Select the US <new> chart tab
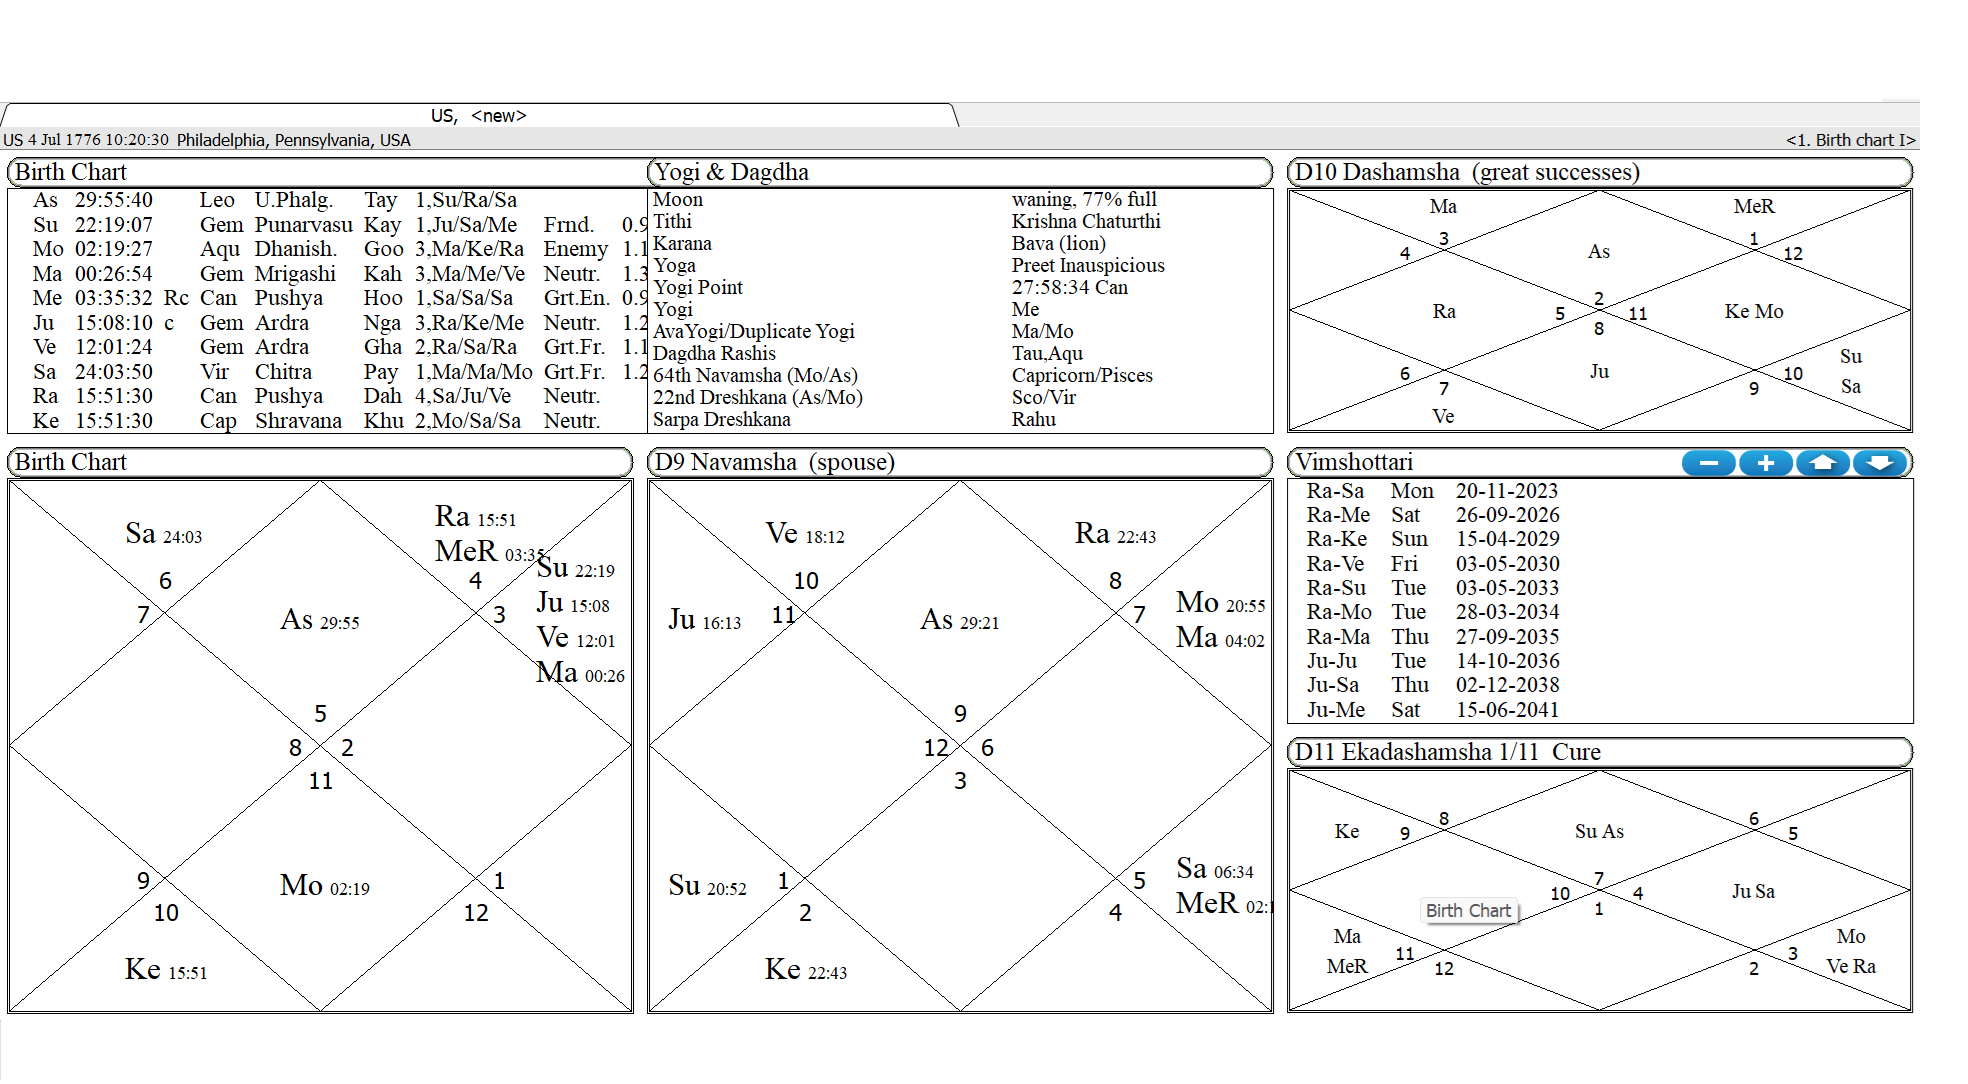 (478, 116)
